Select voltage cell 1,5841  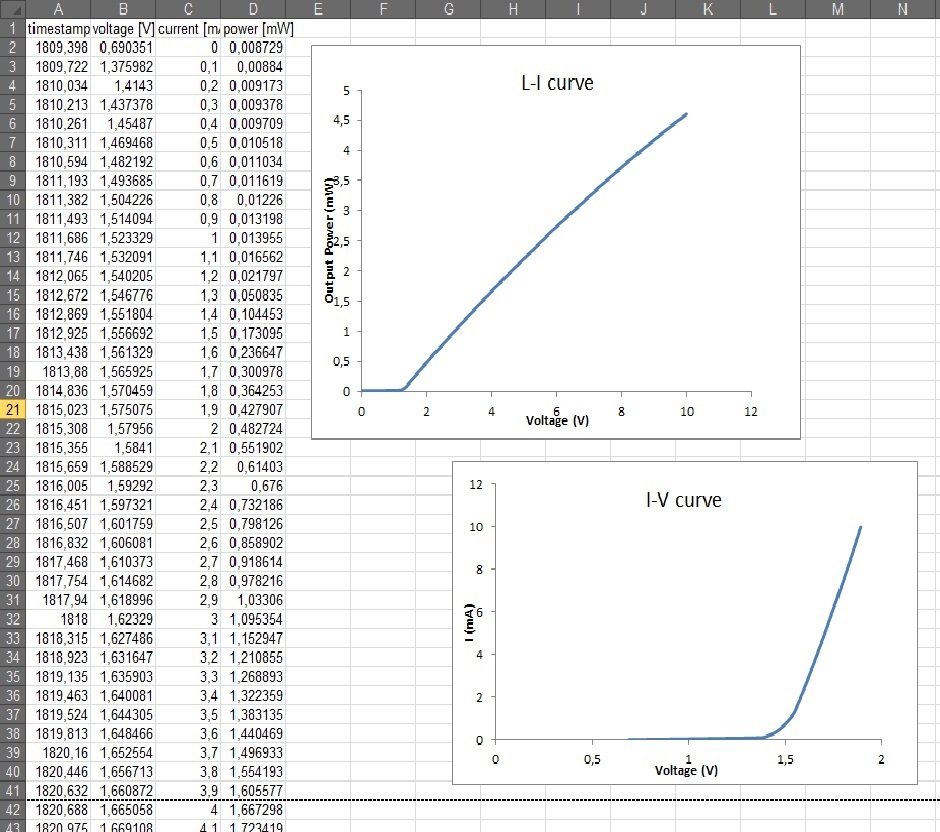(123, 448)
